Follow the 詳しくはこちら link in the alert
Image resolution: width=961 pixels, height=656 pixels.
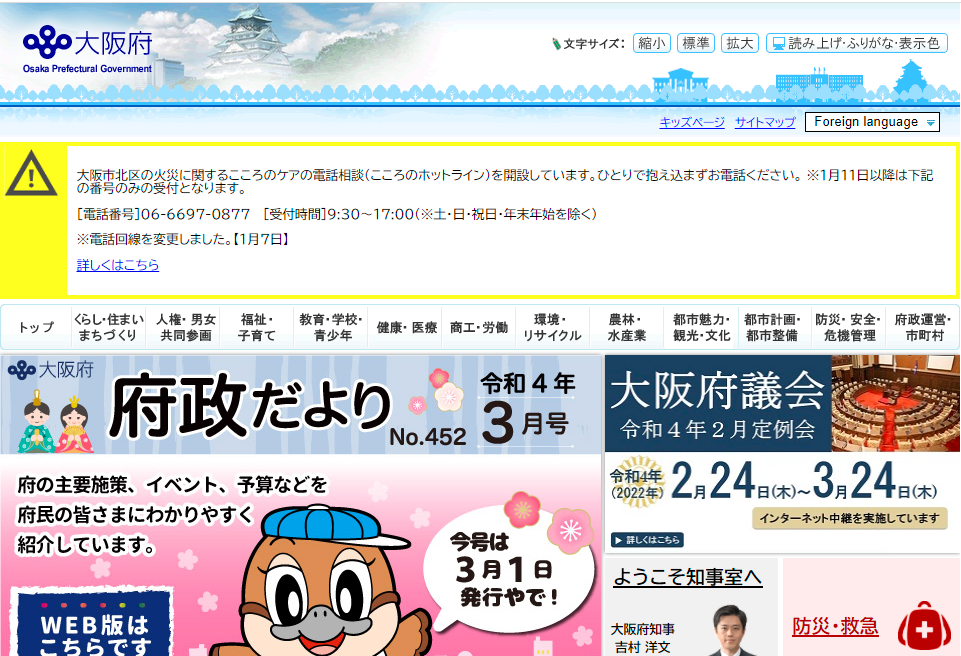tap(118, 265)
